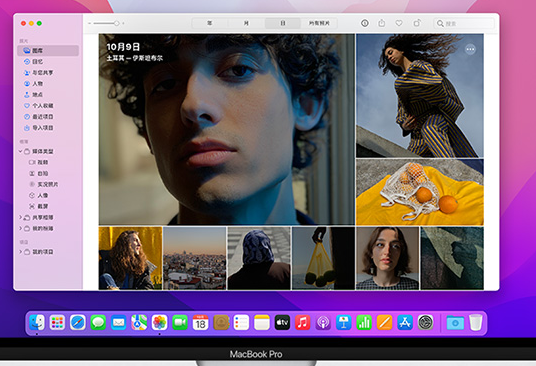Image resolution: width=536 pixels, height=366 pixels.
Task: Open Apple TV from the Dock
Action: pyautogui.click(x=282, y=322)
